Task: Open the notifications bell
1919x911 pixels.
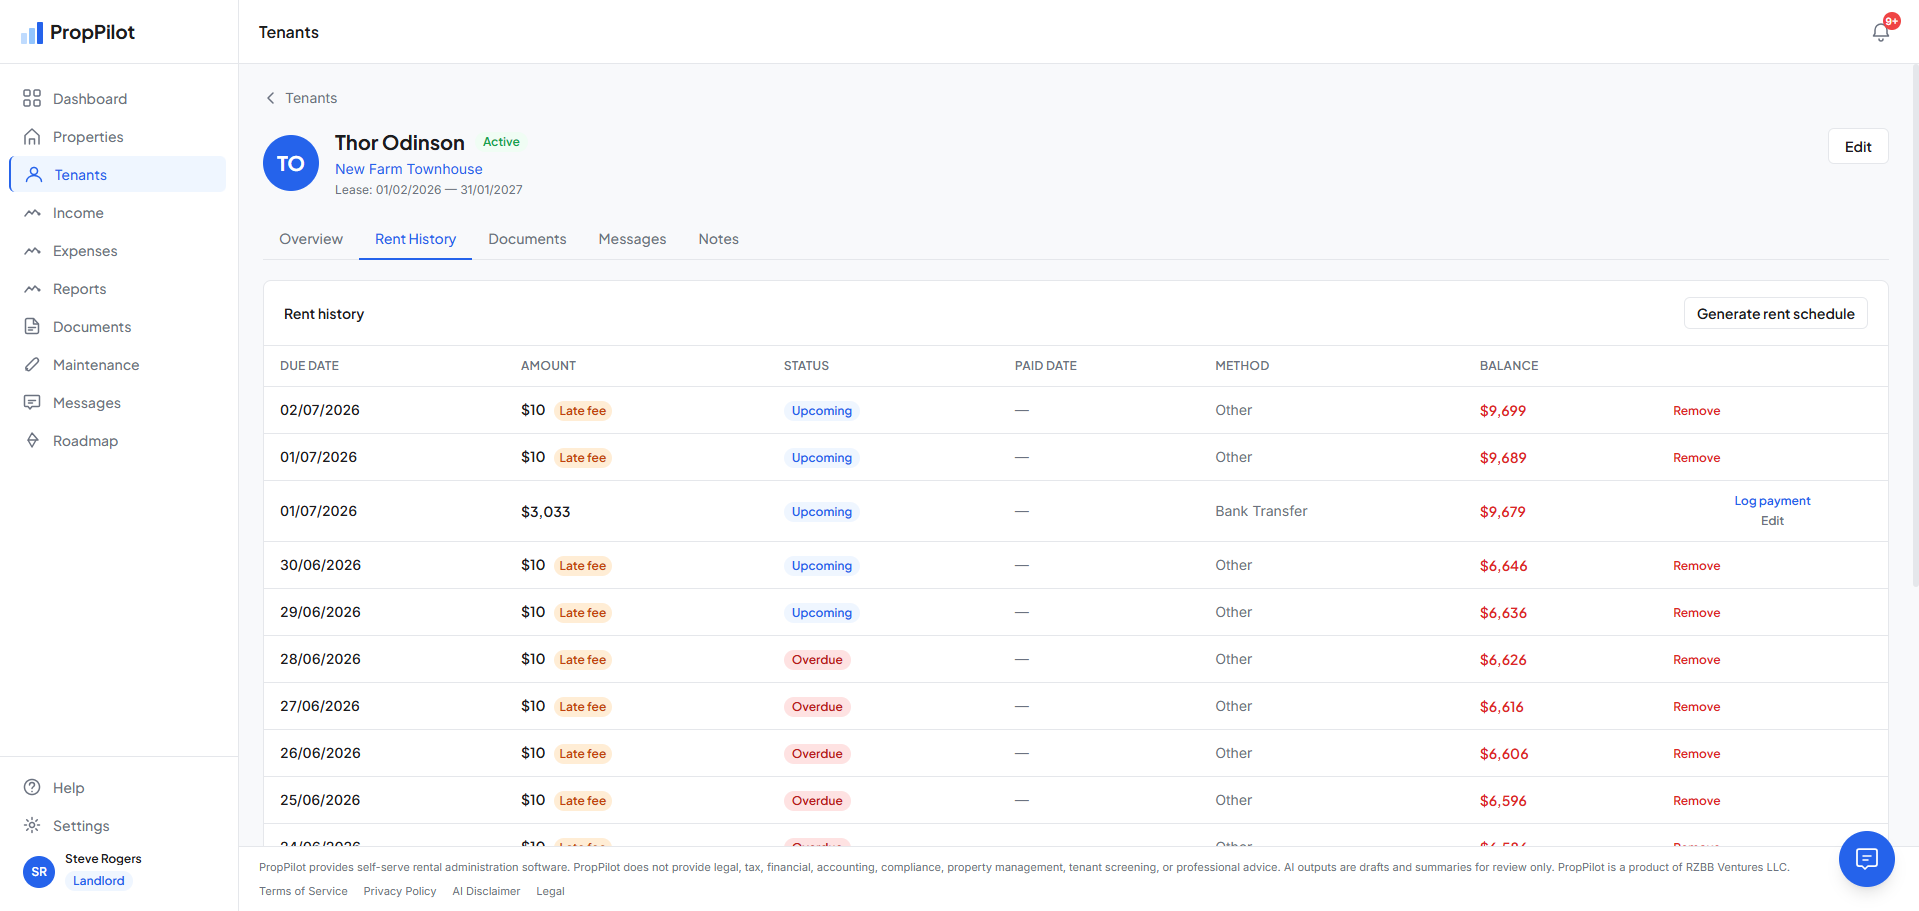Action: click(x=1881, y=32)
